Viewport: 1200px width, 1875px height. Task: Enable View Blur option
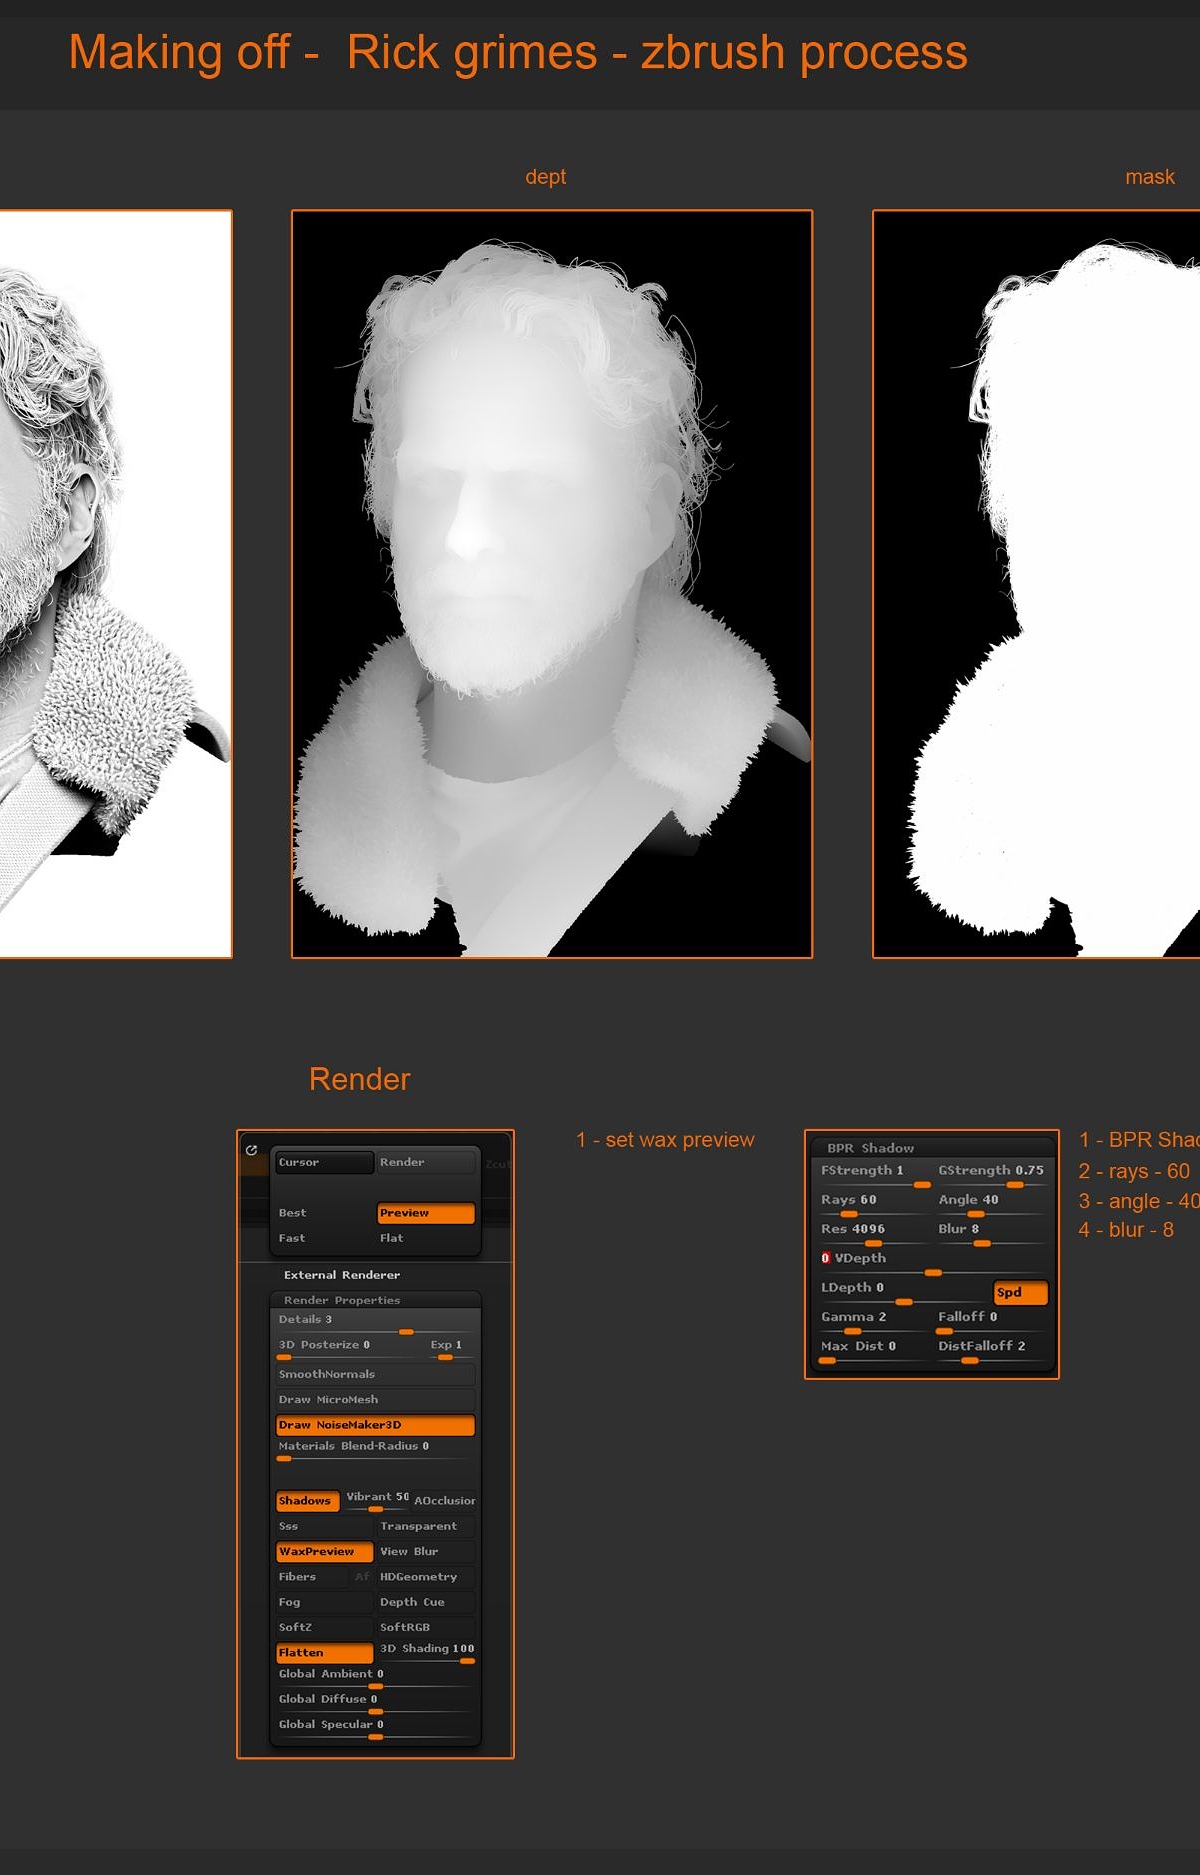pos(426,1552)
